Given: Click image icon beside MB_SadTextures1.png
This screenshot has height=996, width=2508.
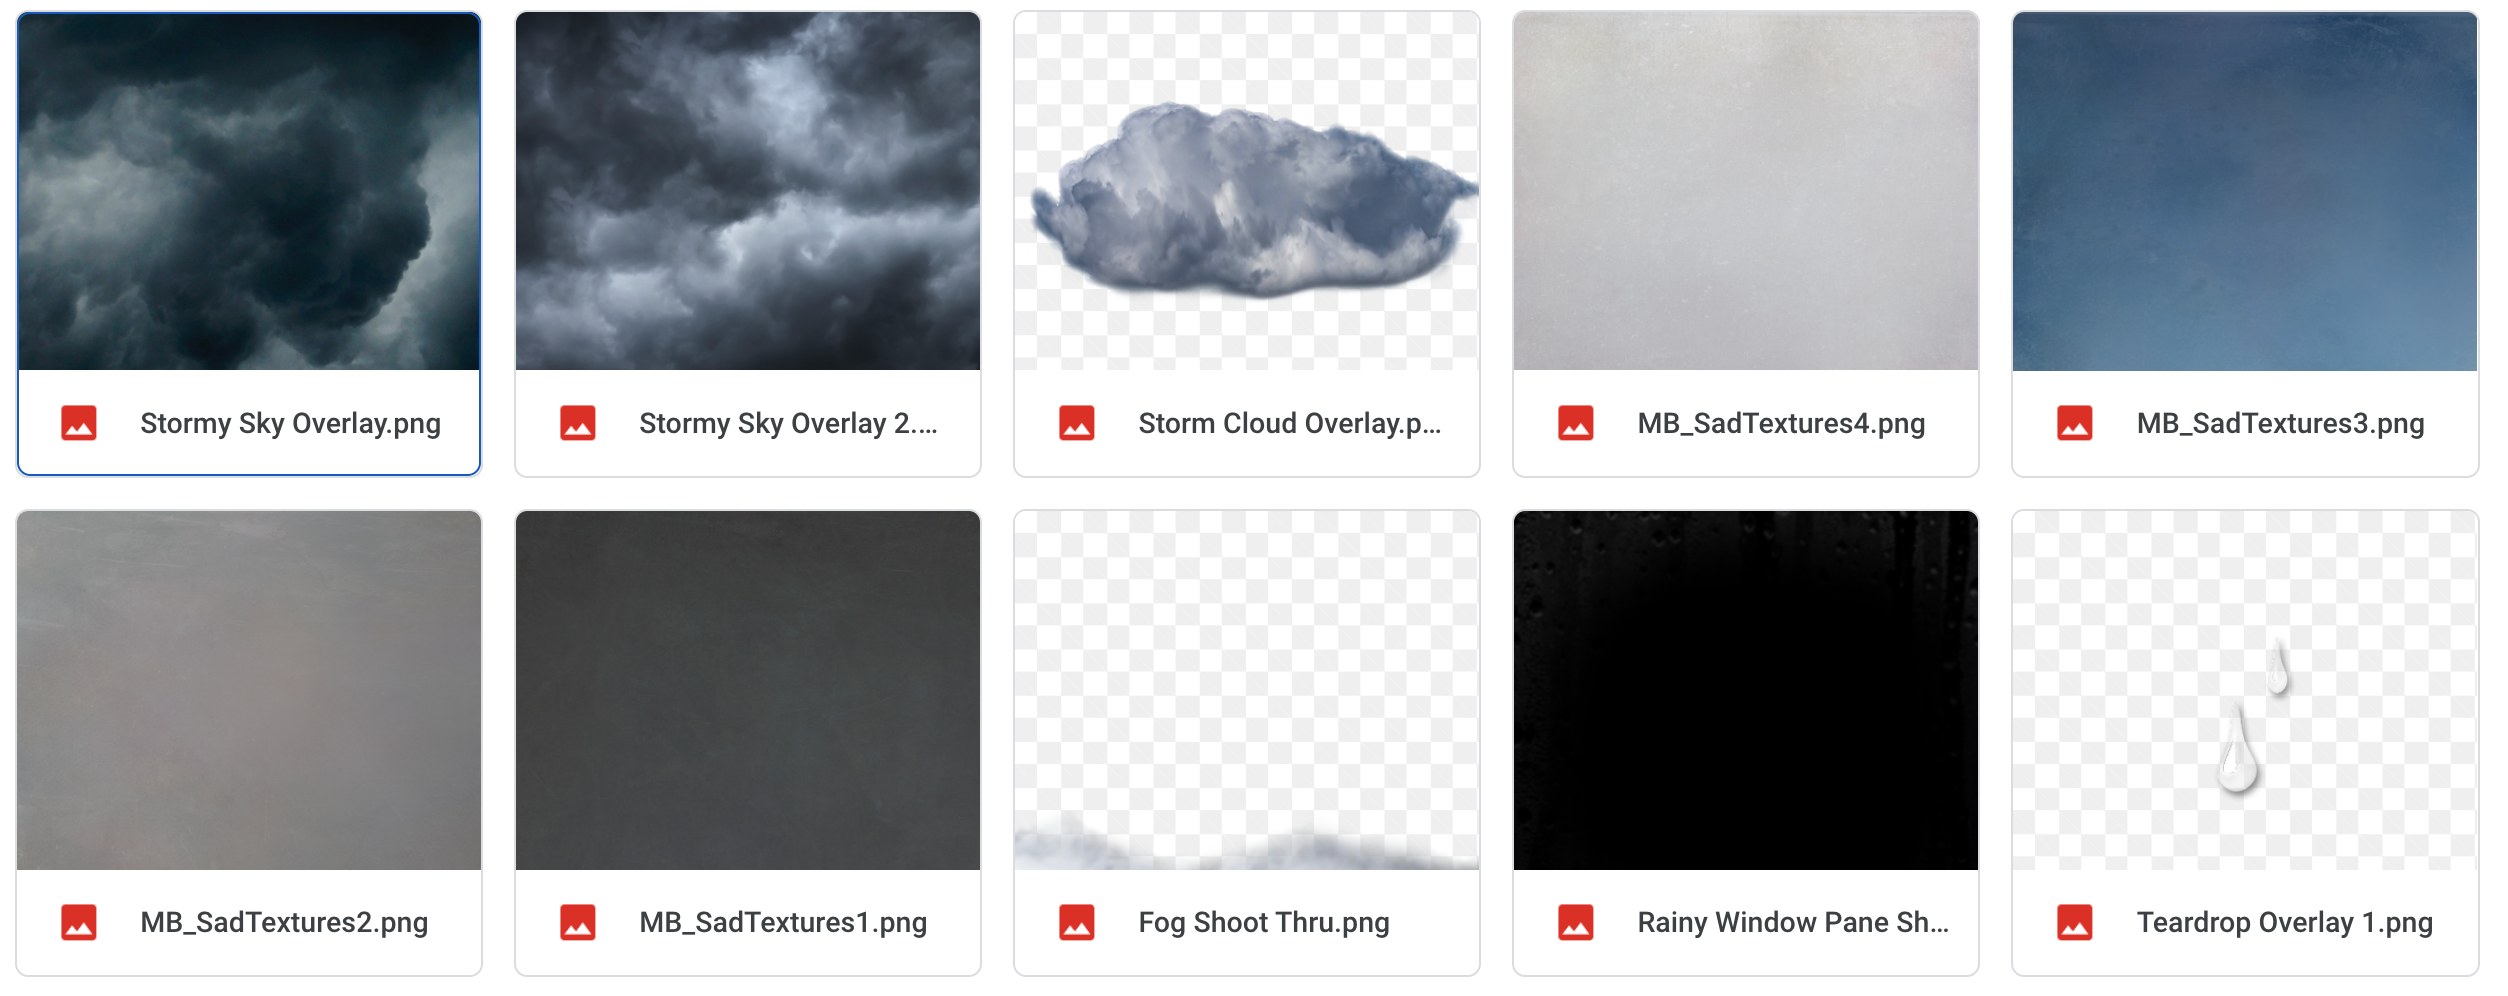Looking at the screenshot, I should point(578,922).
